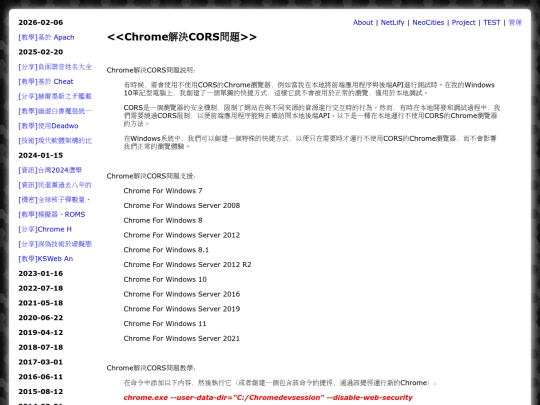Click 'Chrome For Windows Server 2021' item

point(181,339)
